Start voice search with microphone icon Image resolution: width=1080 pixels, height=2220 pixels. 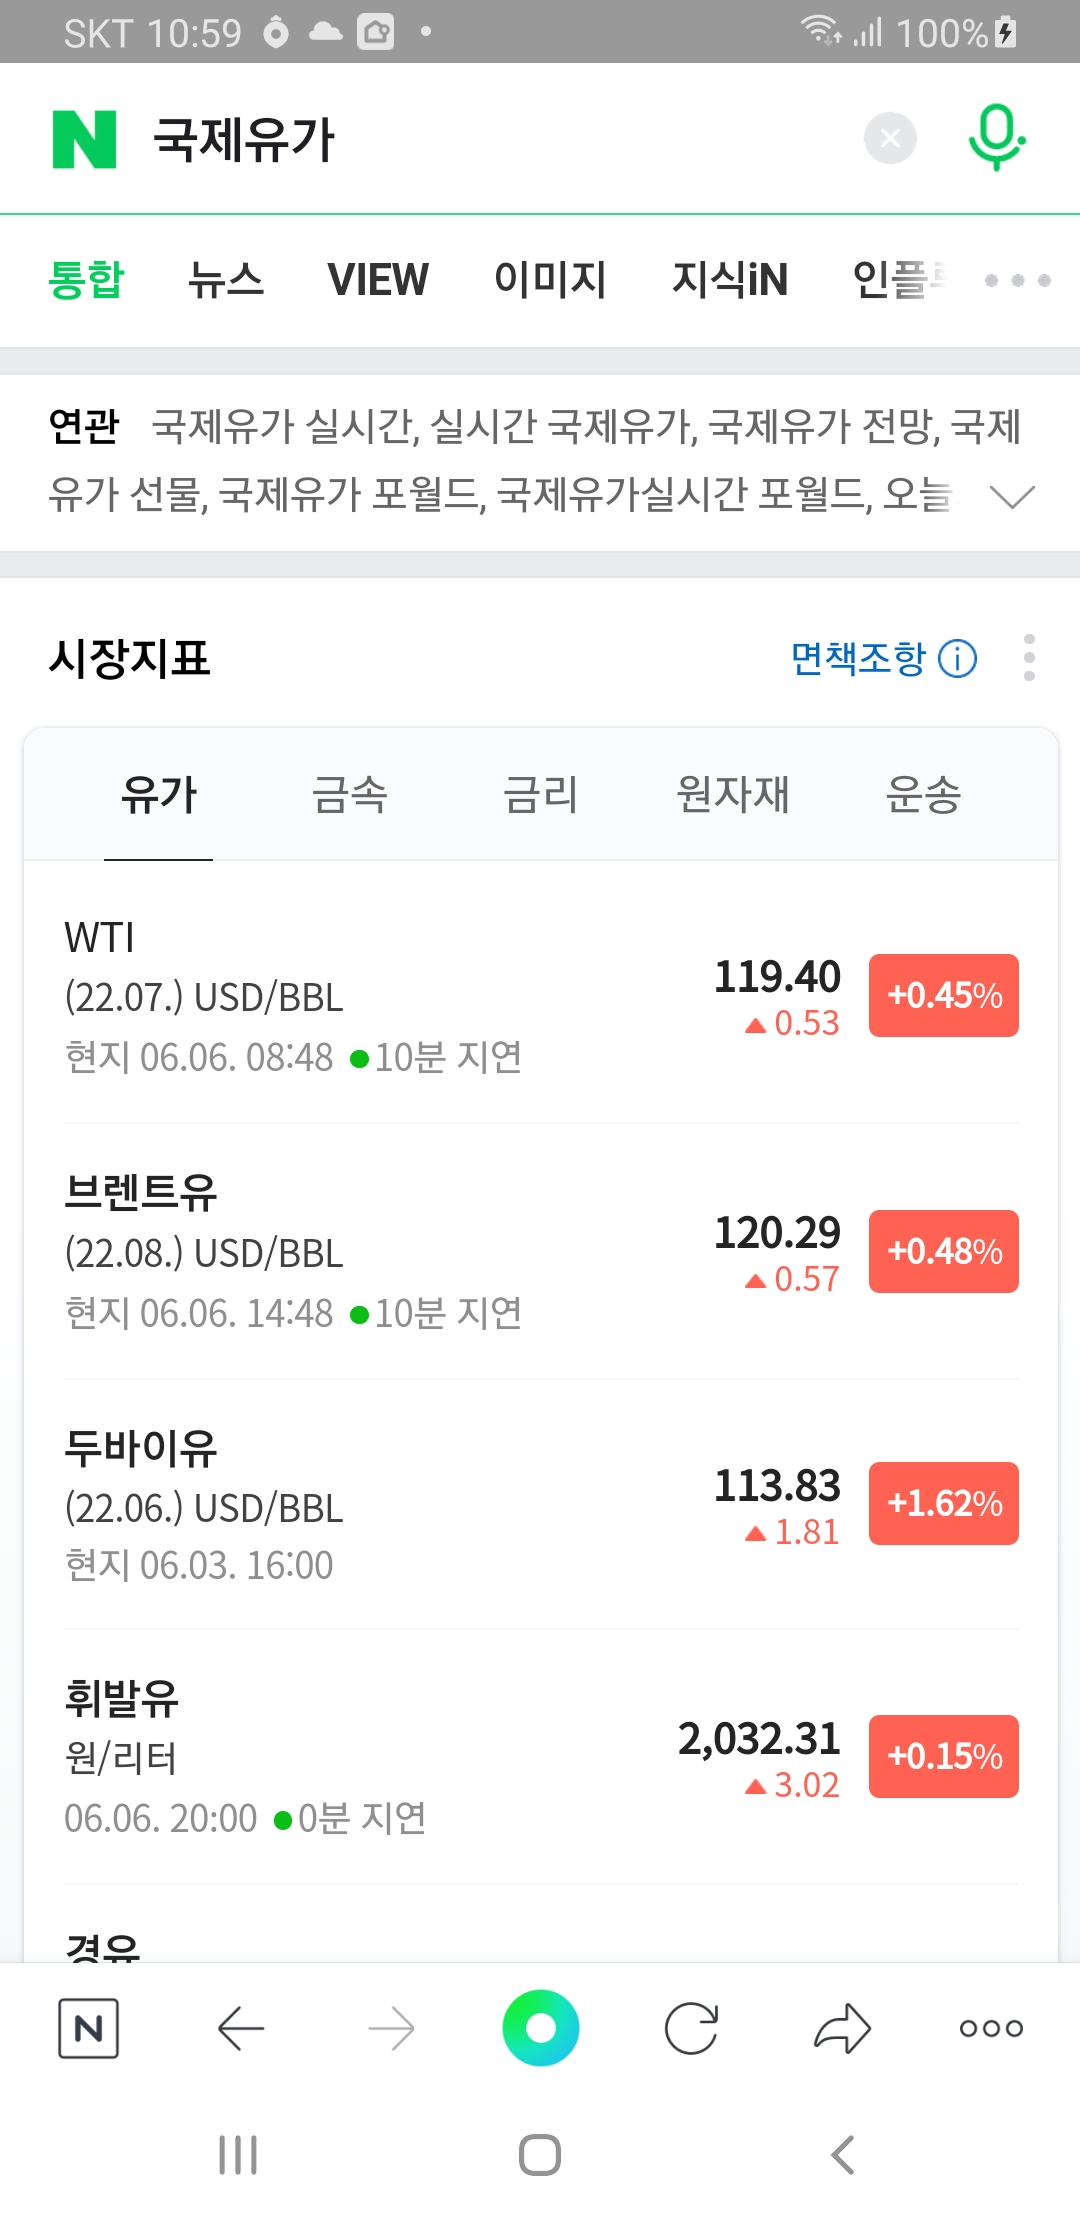[996, 138]
